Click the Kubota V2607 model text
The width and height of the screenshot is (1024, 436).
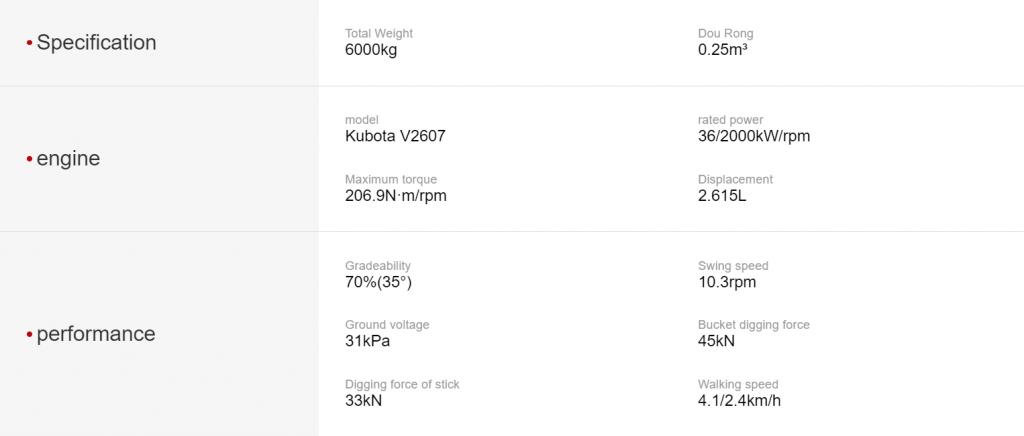click(395, 136)
